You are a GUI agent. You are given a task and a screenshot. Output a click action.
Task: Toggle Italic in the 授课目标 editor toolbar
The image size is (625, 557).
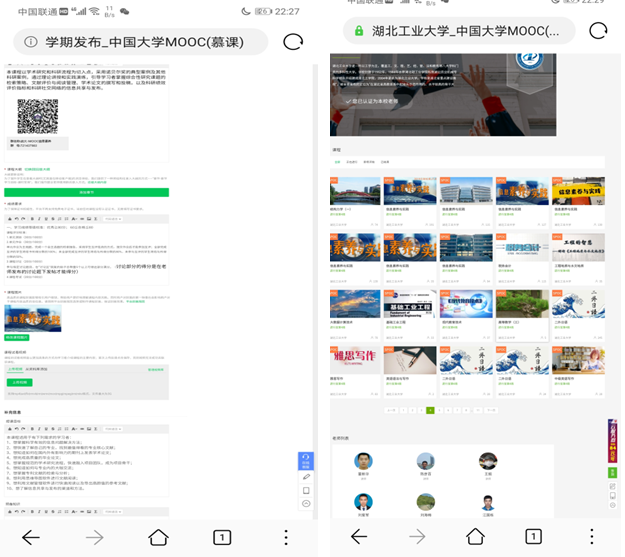(x=39, y=429)
